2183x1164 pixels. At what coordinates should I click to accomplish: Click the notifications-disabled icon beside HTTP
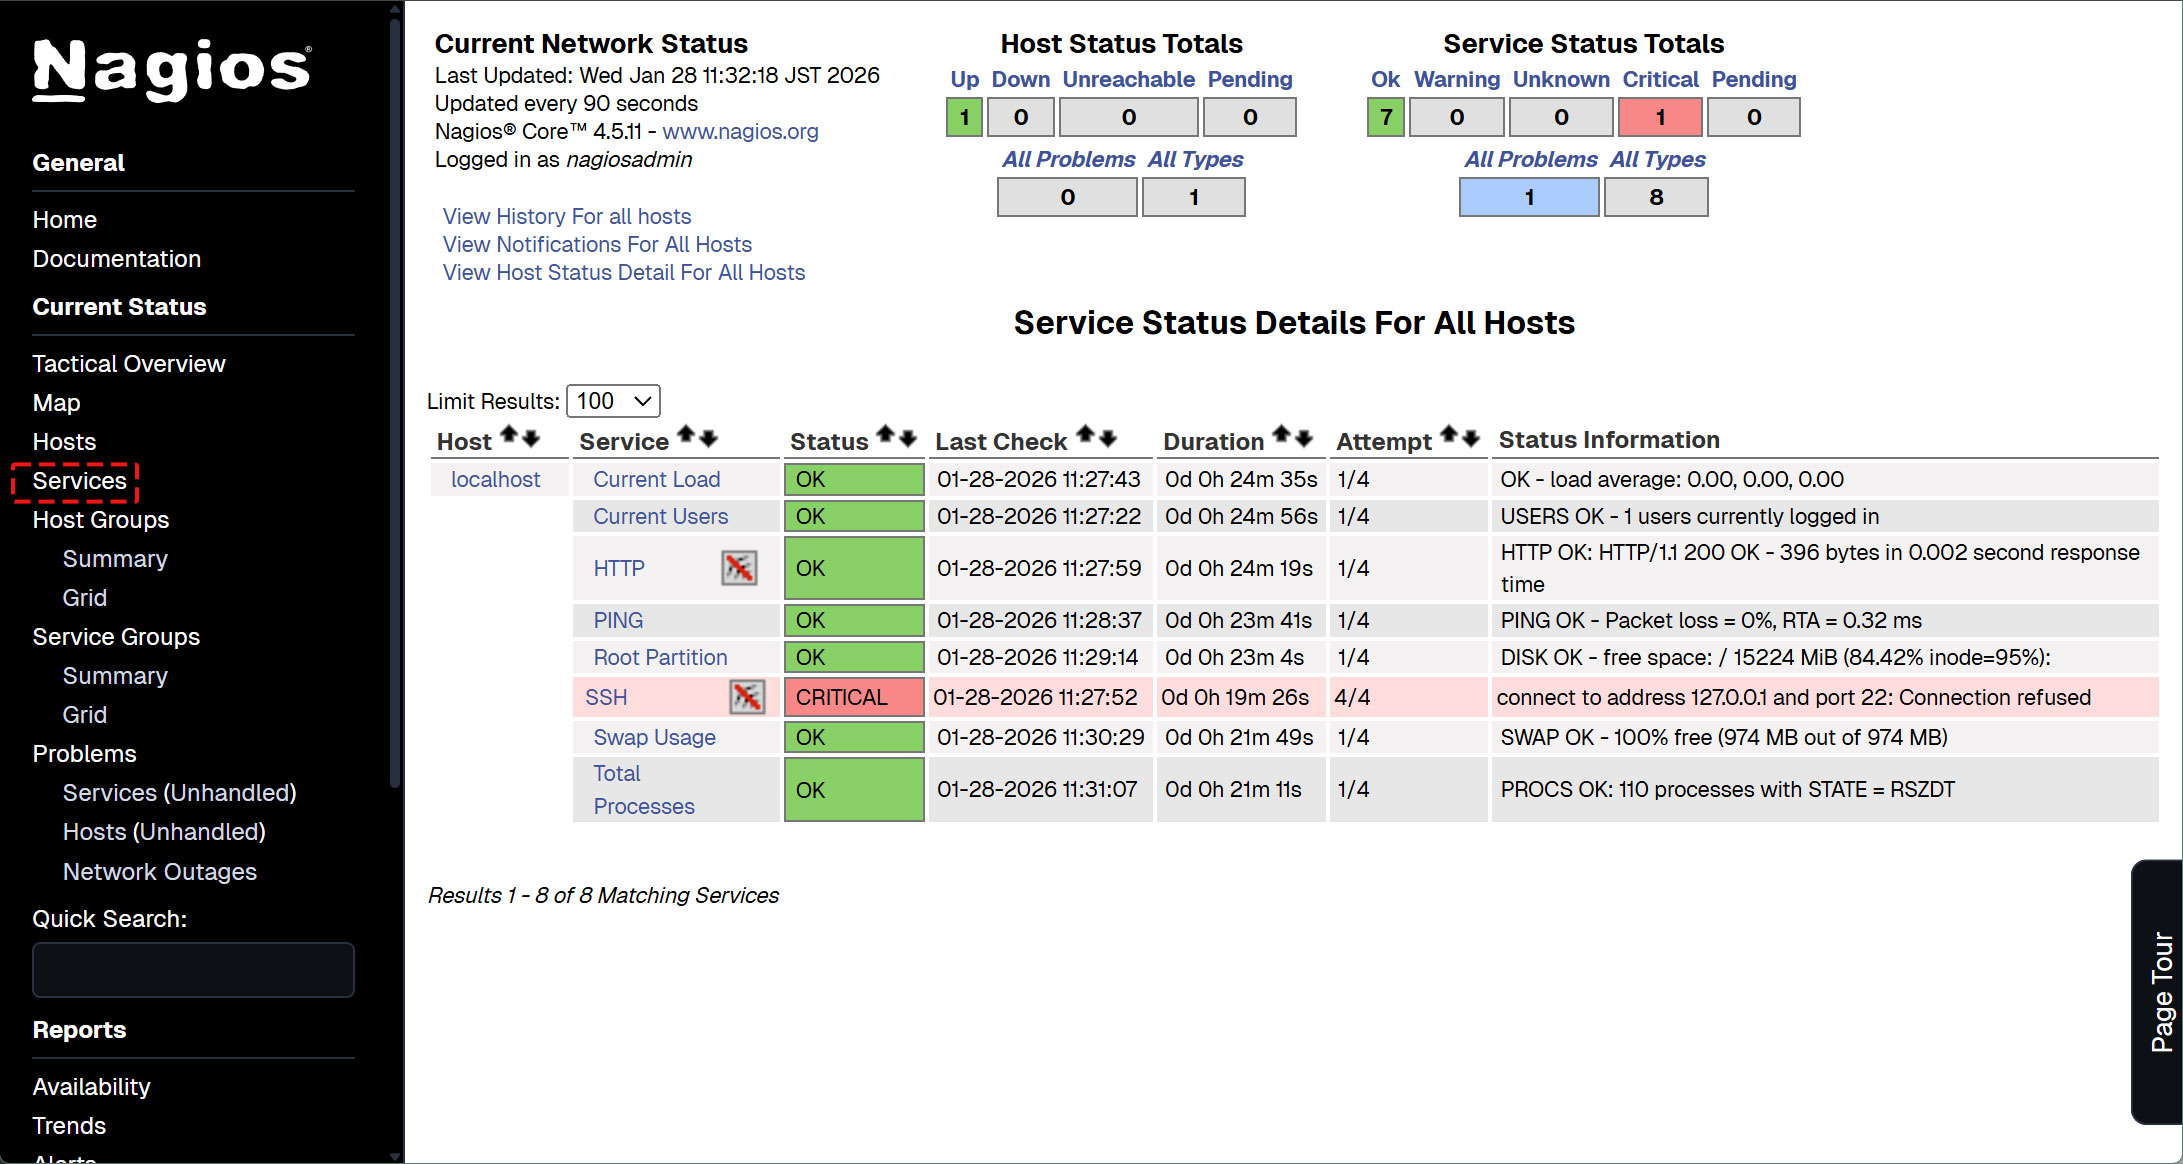(x=739, y=568)
